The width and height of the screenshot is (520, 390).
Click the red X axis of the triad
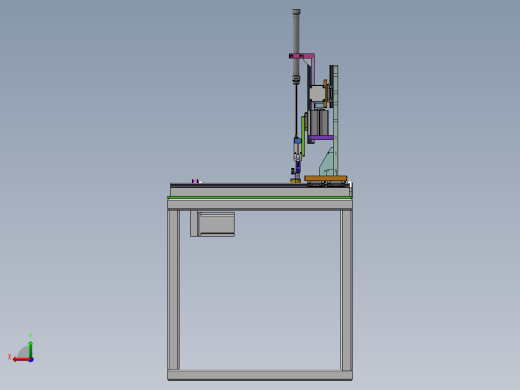coord(21,360)
